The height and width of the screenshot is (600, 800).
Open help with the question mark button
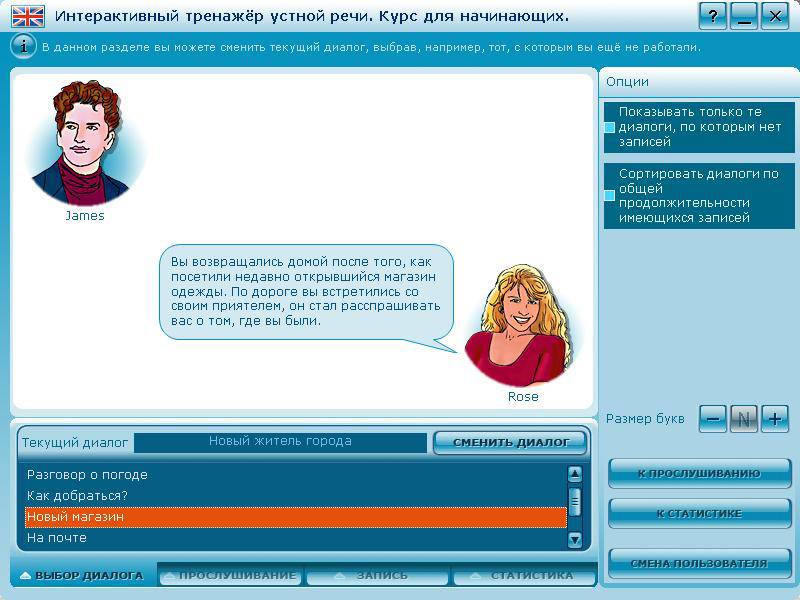tap(712, 16)
